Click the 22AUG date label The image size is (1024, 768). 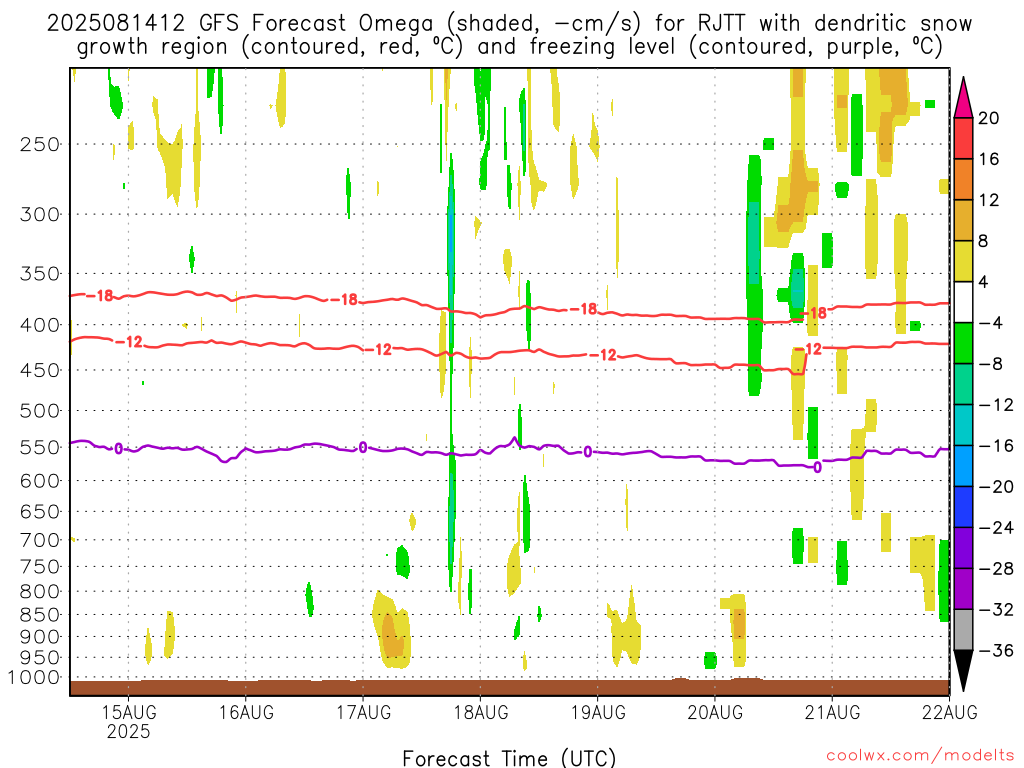coord(950,712)
